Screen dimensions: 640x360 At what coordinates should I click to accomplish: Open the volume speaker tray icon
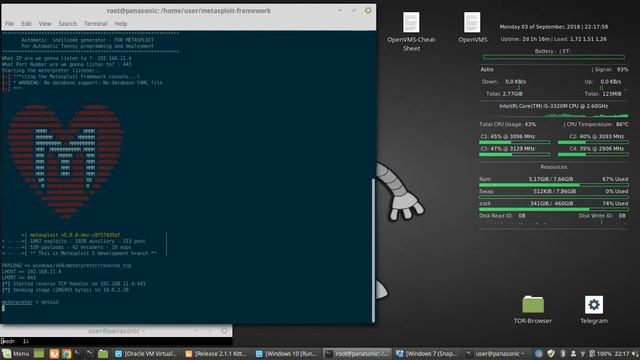click(635, 353)
